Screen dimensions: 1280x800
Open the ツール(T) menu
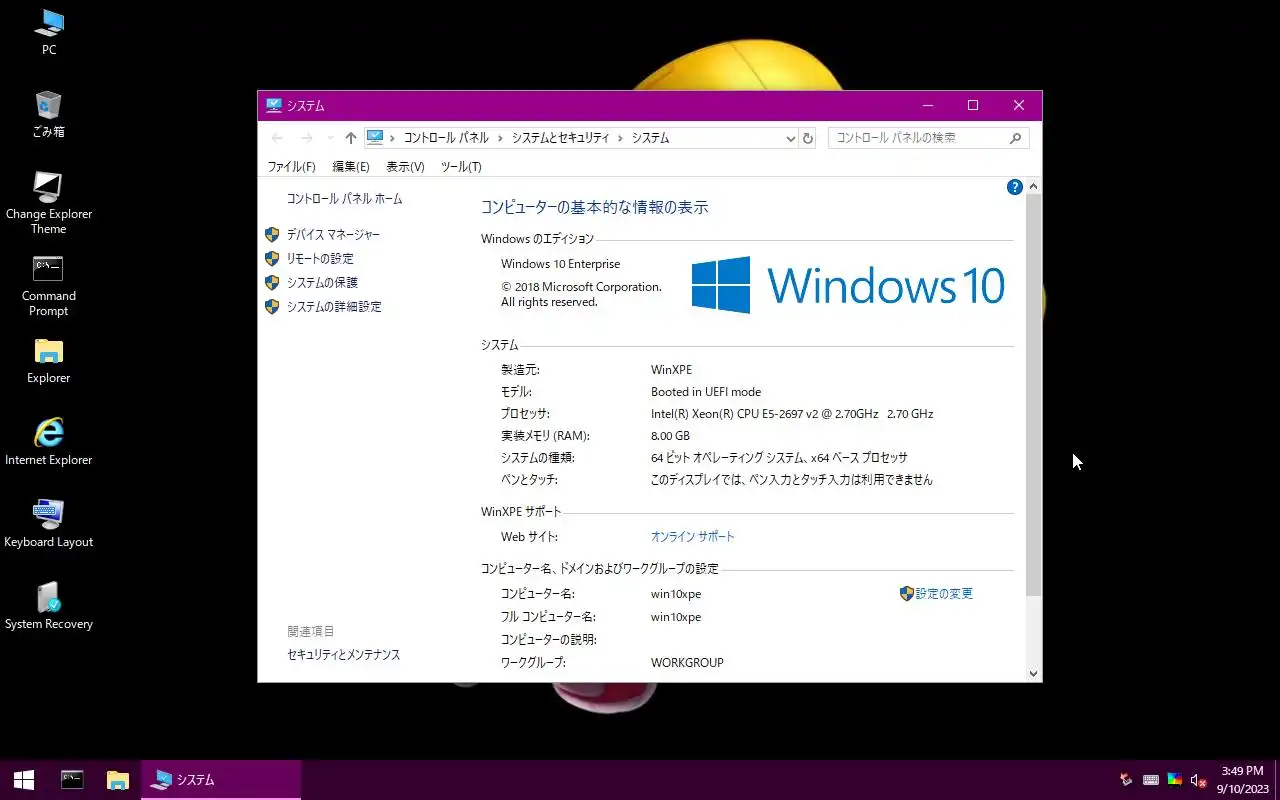tap(461, 167)
